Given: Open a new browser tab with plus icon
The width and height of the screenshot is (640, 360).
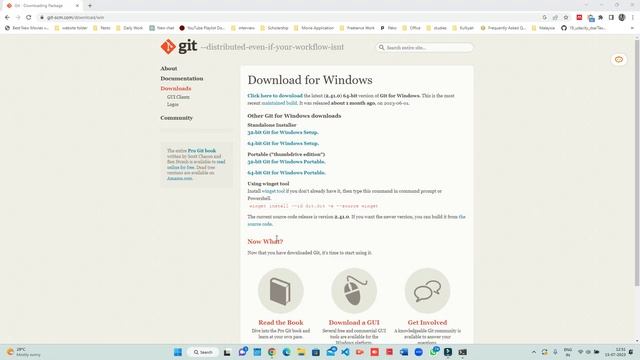Looking at the screenshot, I should [90, 6].
